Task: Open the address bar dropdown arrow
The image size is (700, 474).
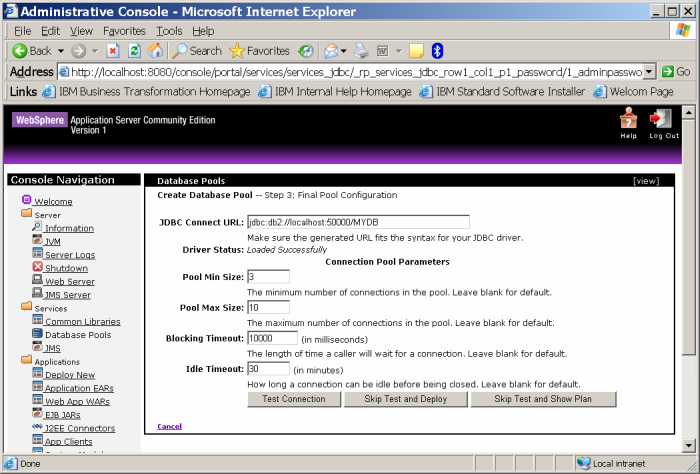Action: [648, 72]
